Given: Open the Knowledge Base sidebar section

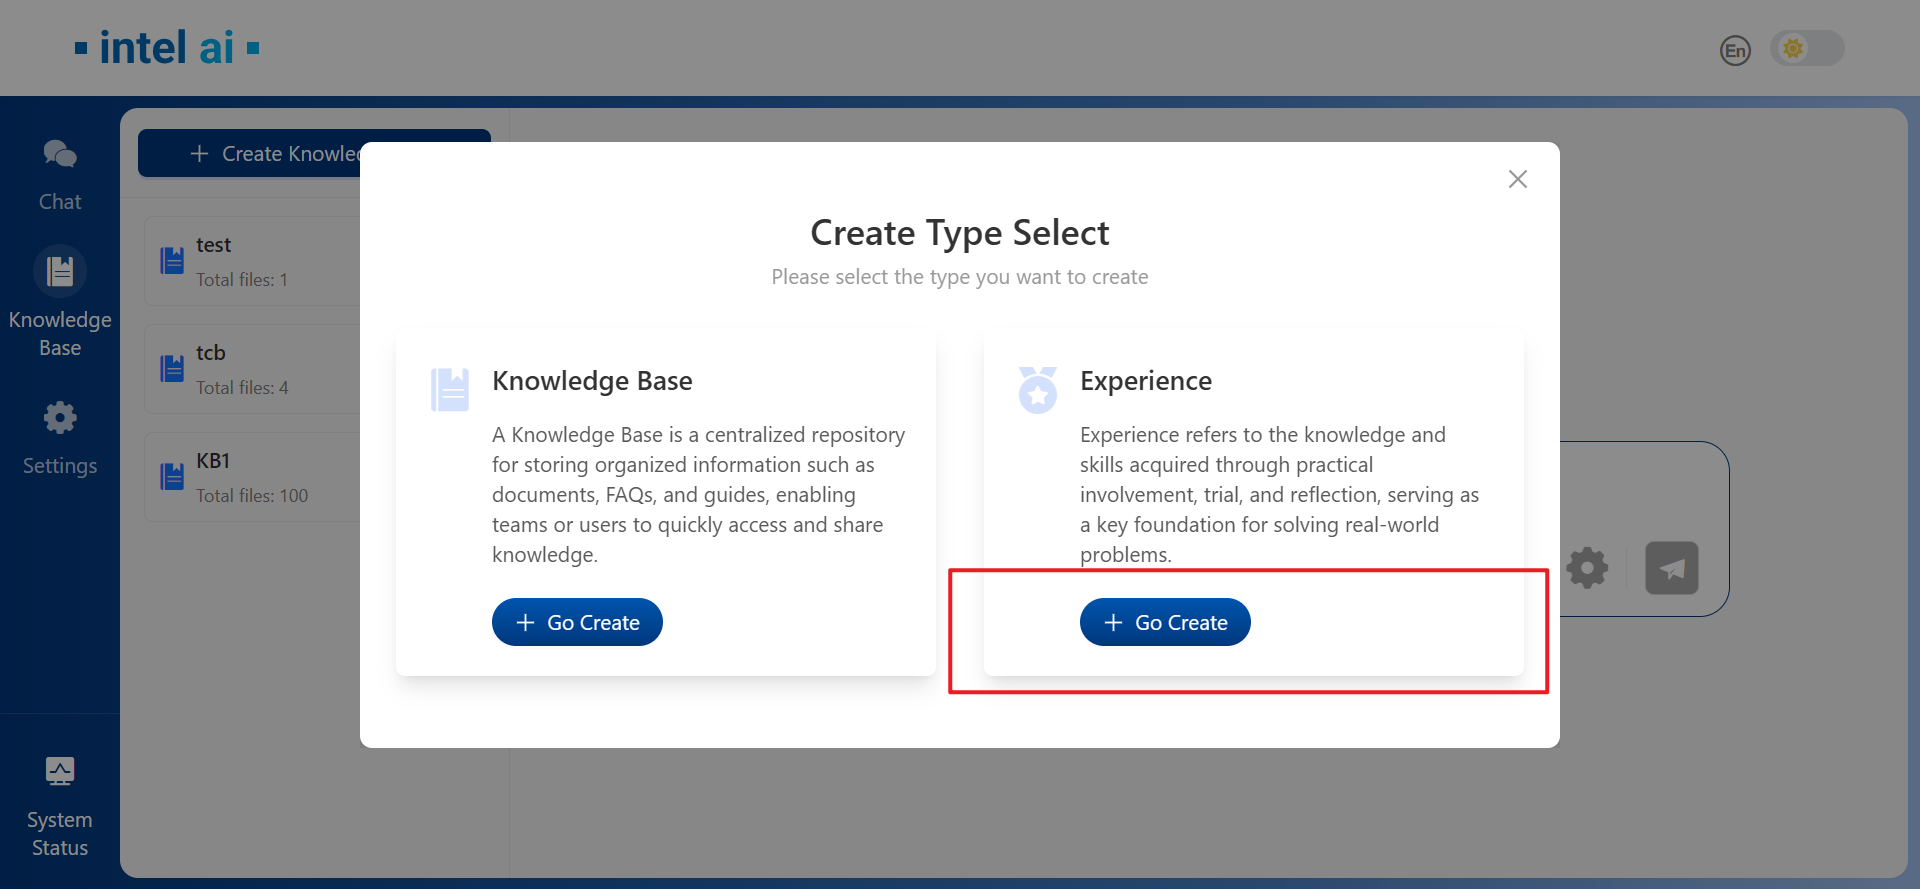Looking at the screenshot, I should point(60,300).
